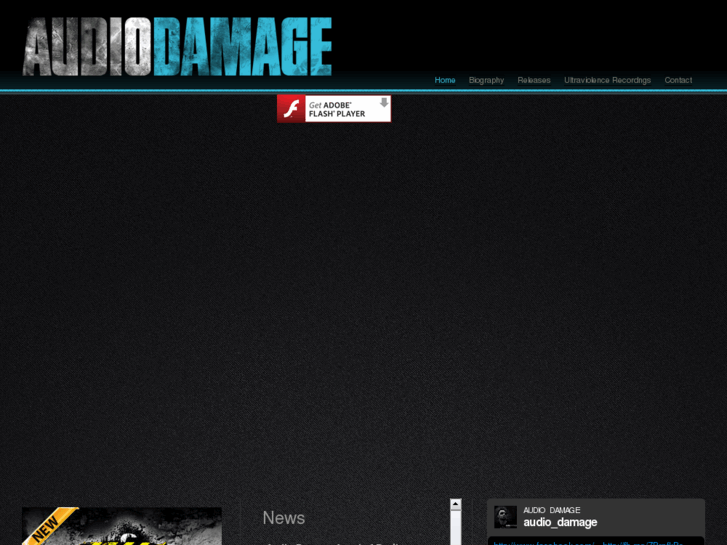Open Ultraviolence Recordings page
727x545 pixels.
pyautogui.click(x=607, y=80)
